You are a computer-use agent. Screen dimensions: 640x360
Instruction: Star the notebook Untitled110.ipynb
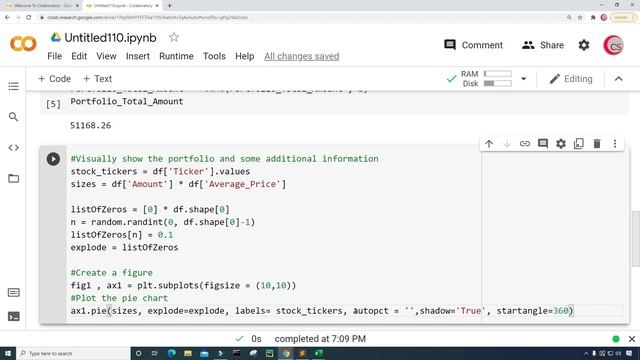174,38
